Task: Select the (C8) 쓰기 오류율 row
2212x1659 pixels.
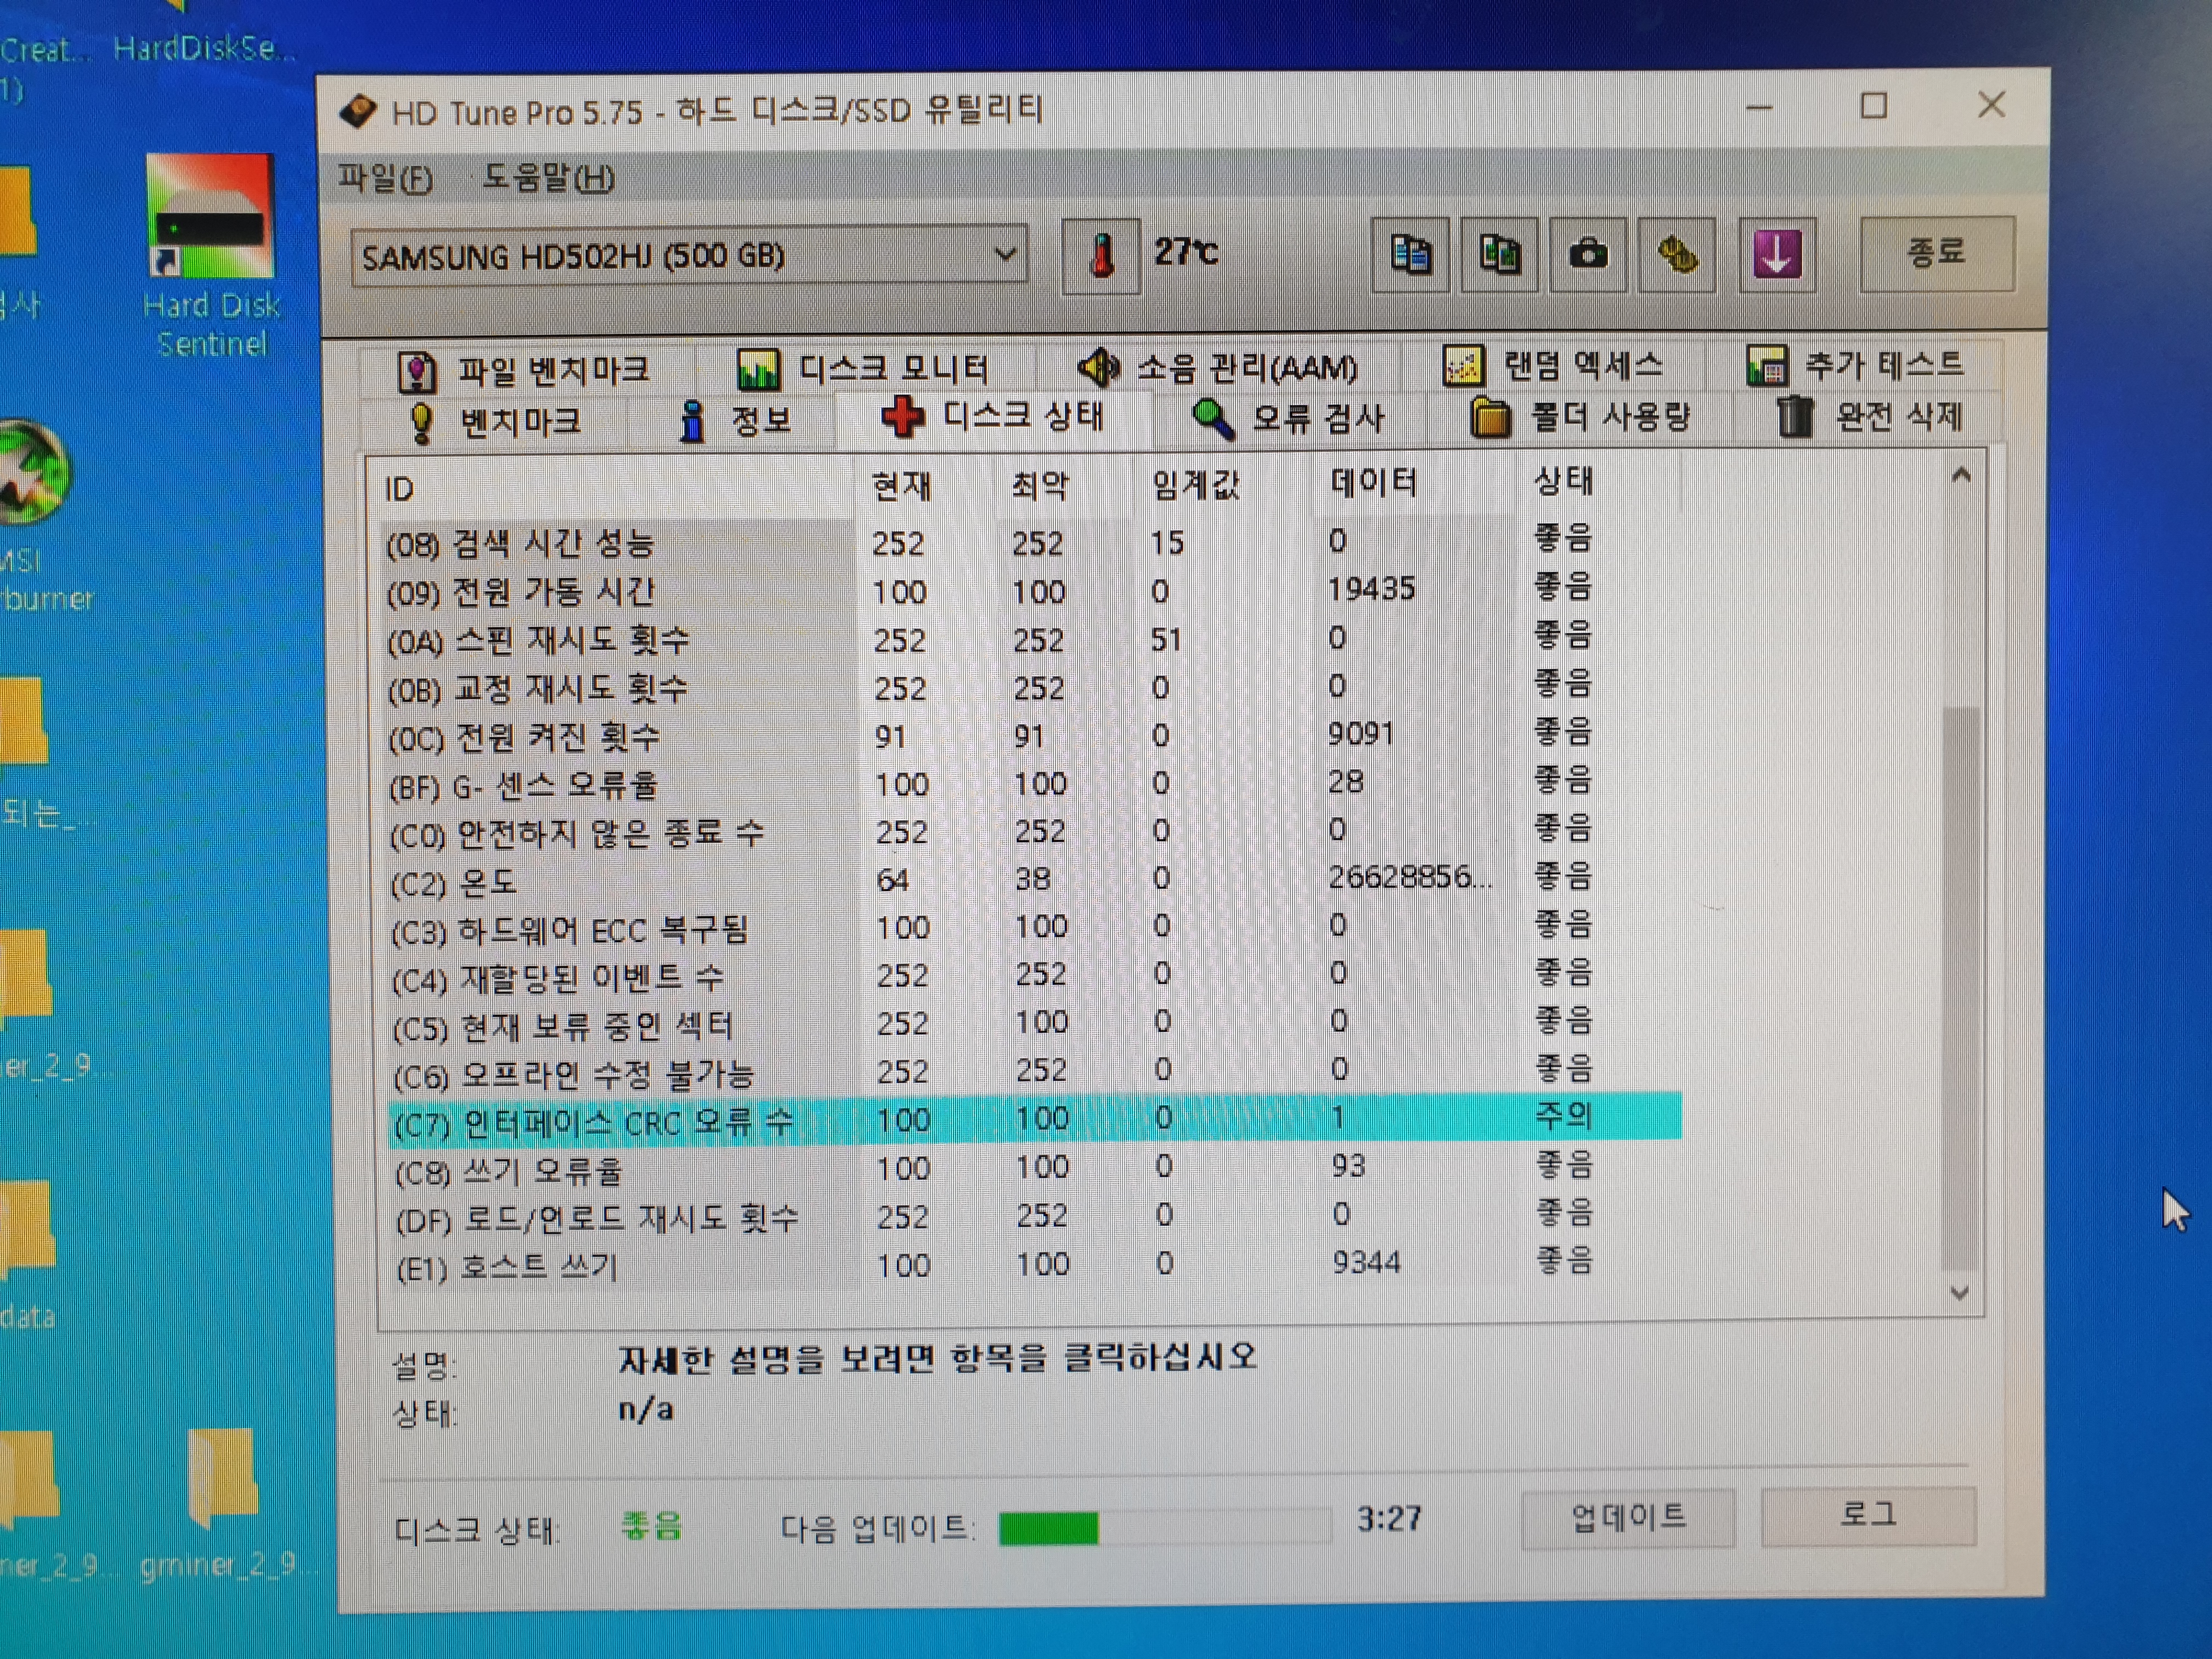Action: click(x=1034, y=1169)
